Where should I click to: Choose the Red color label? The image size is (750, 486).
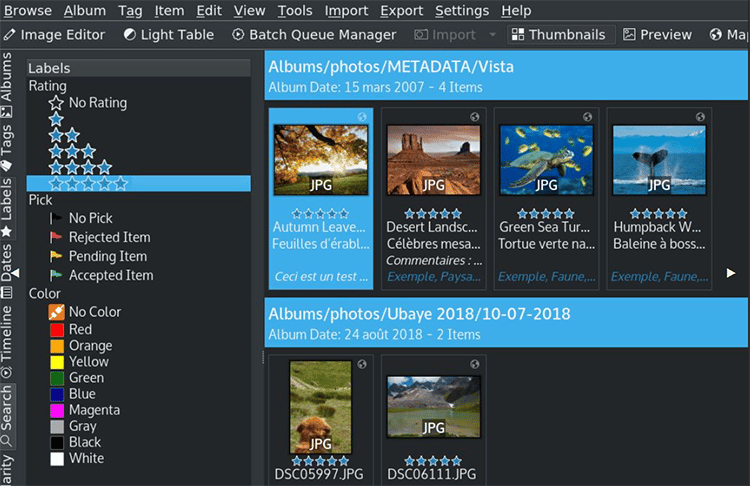(71, 330)
